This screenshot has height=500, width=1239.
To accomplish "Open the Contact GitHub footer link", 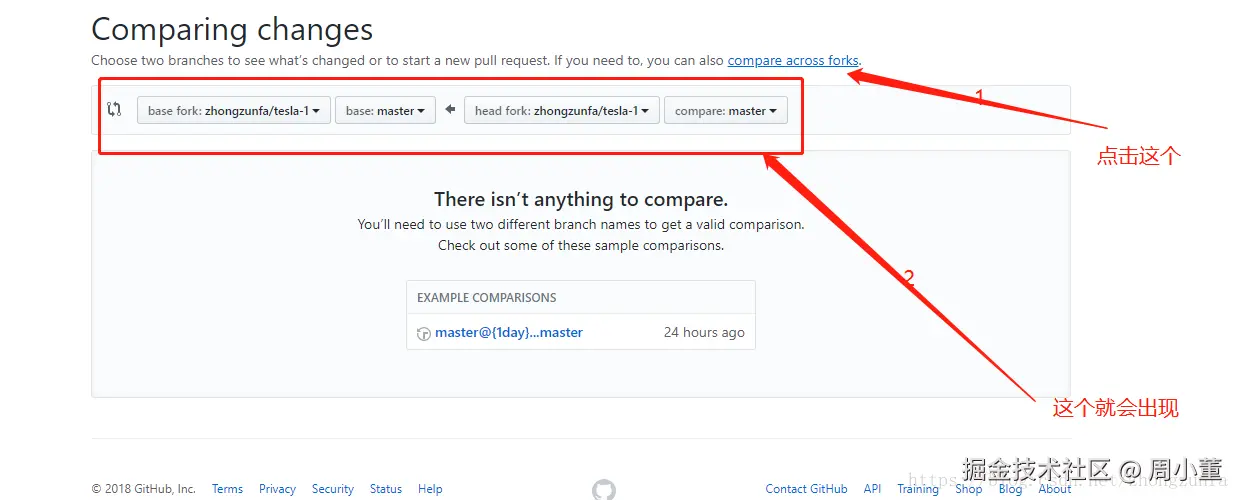I will (806, 489).
